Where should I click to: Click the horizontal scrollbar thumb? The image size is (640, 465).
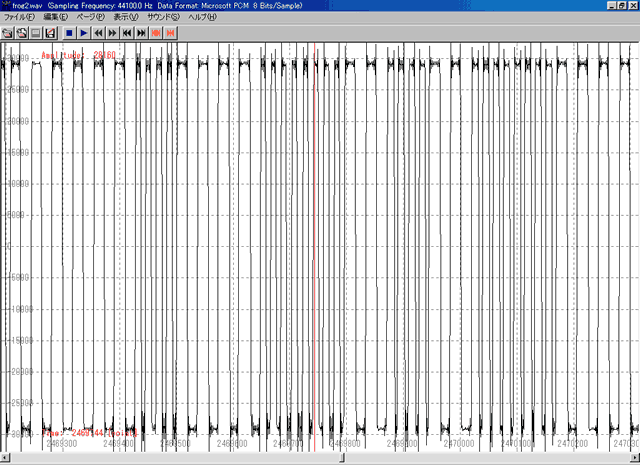[x=343, y=458]
